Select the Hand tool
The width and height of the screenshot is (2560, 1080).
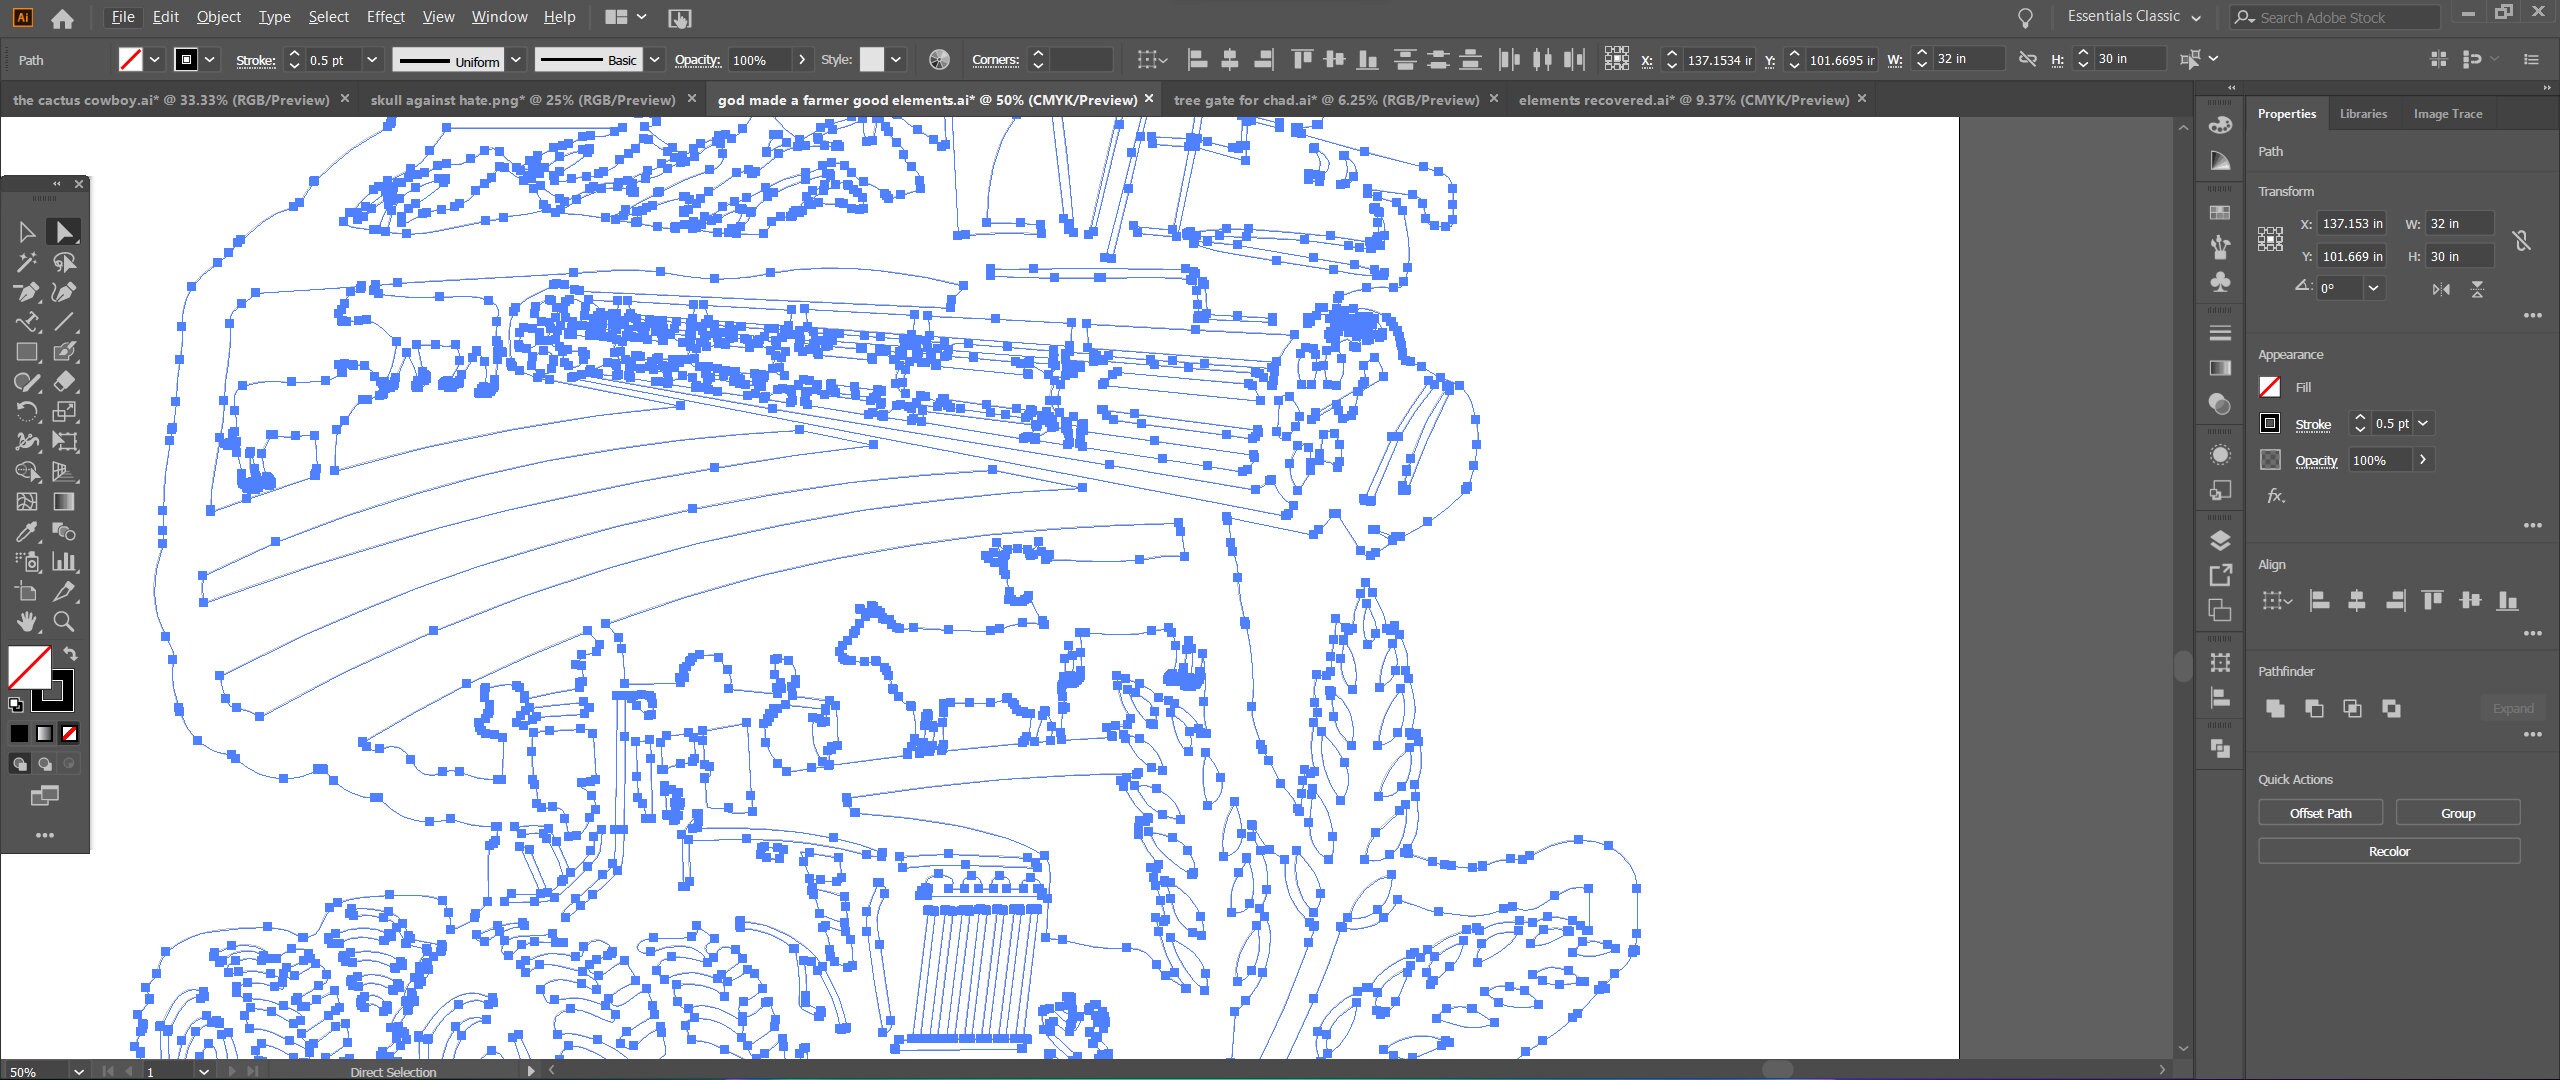(27, 622)
